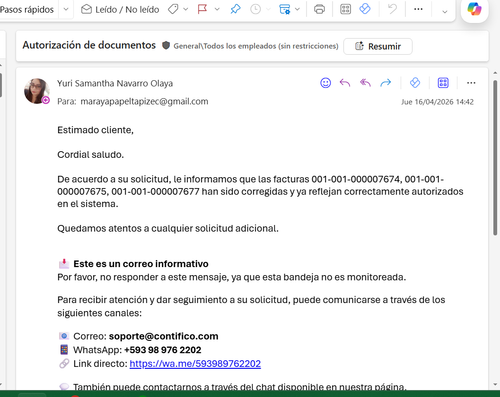Click WhatsApp number +593 98 976 2202
This screenshot has width=500, height=397.
tap(163, 350)
